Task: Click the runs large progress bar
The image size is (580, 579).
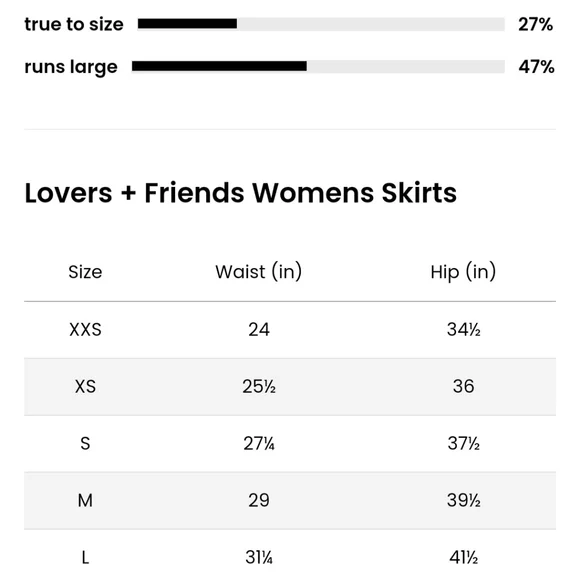Action: (x=318, y=66)
